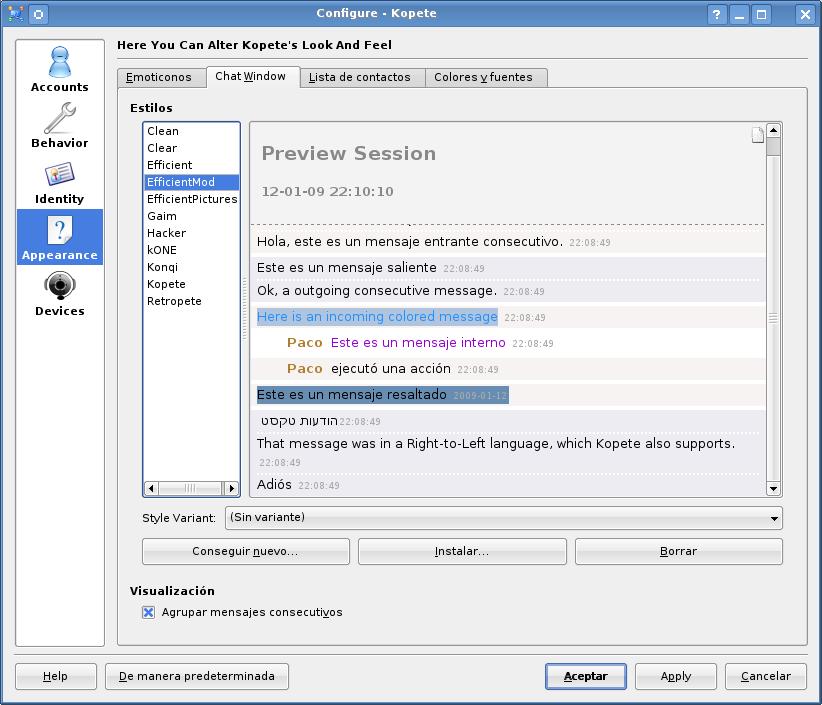Click the Aceptar button
The height and width of the screenshot is (705, 822).
click(586, 676)
